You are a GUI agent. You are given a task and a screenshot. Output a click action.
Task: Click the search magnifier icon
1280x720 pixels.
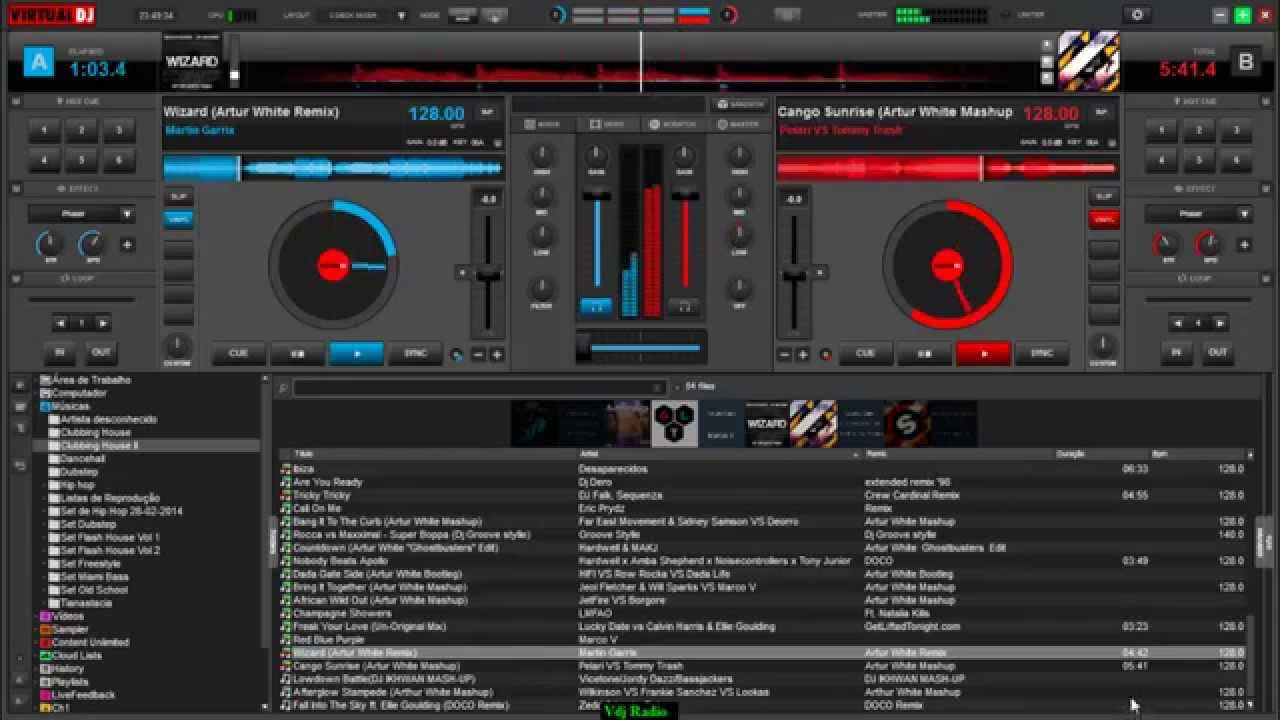tap(284, 388)
